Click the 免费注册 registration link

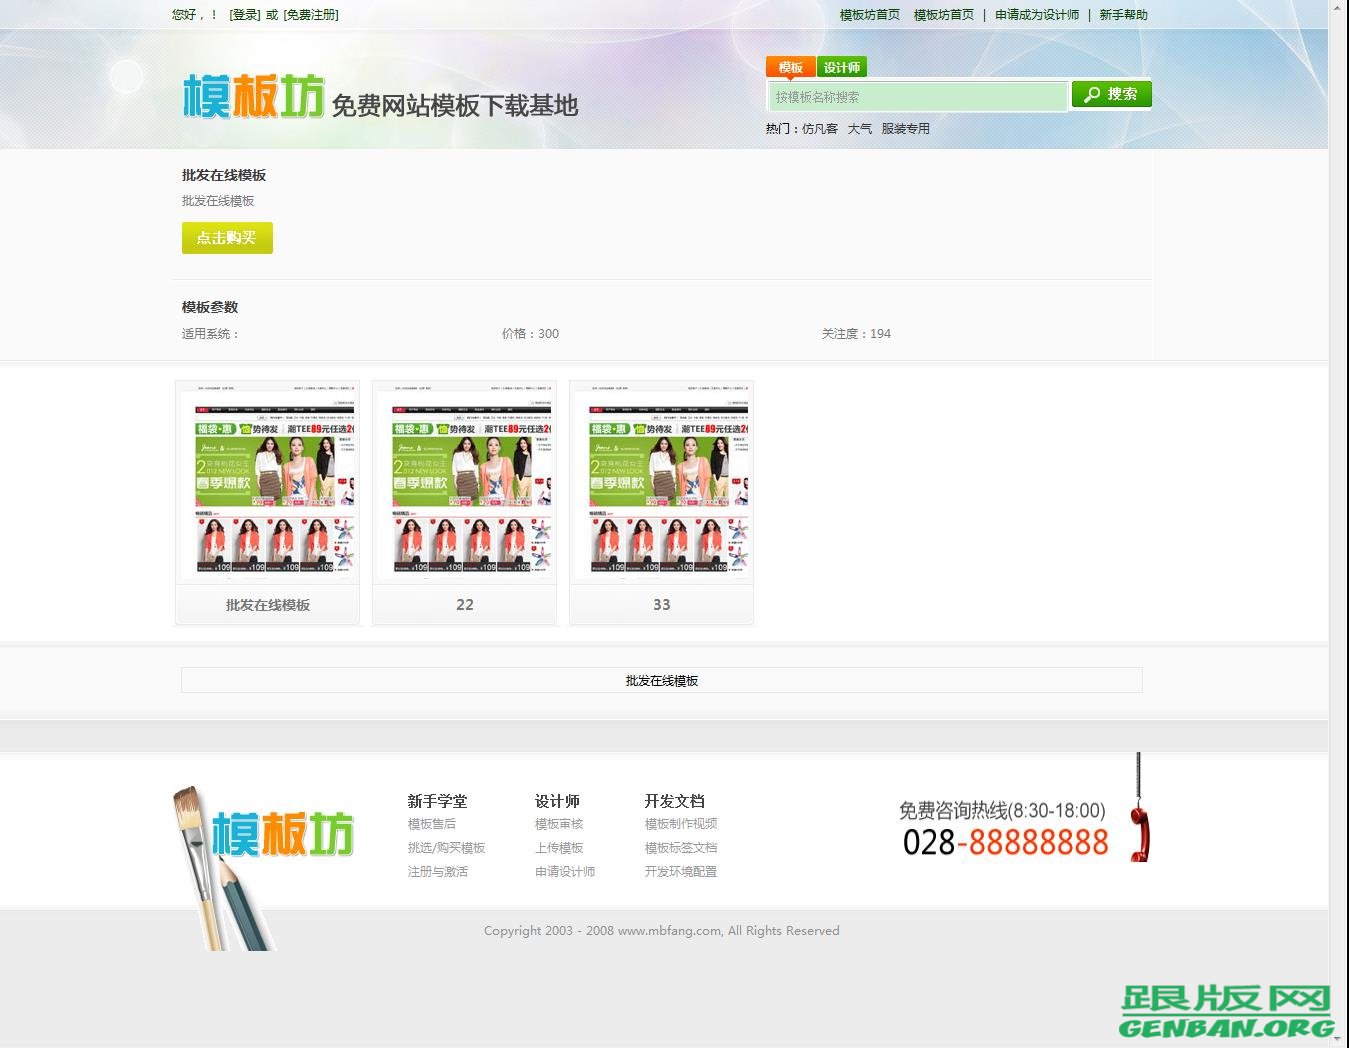[311, 14]
